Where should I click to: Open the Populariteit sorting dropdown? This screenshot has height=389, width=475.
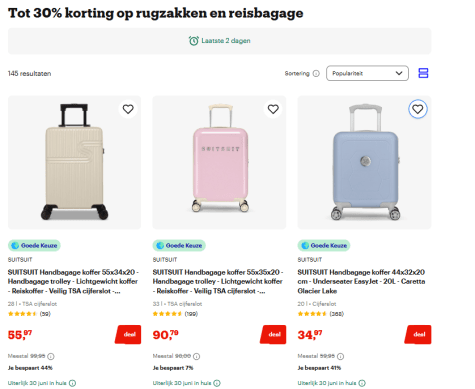pos(367,73)
